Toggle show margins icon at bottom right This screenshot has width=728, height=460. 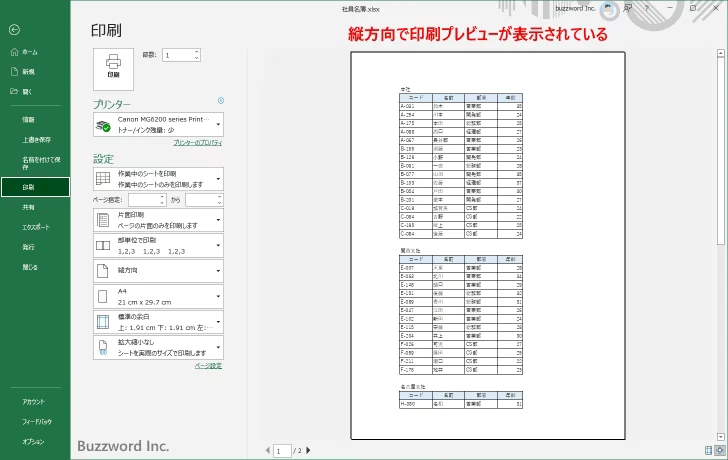point(708,450)
